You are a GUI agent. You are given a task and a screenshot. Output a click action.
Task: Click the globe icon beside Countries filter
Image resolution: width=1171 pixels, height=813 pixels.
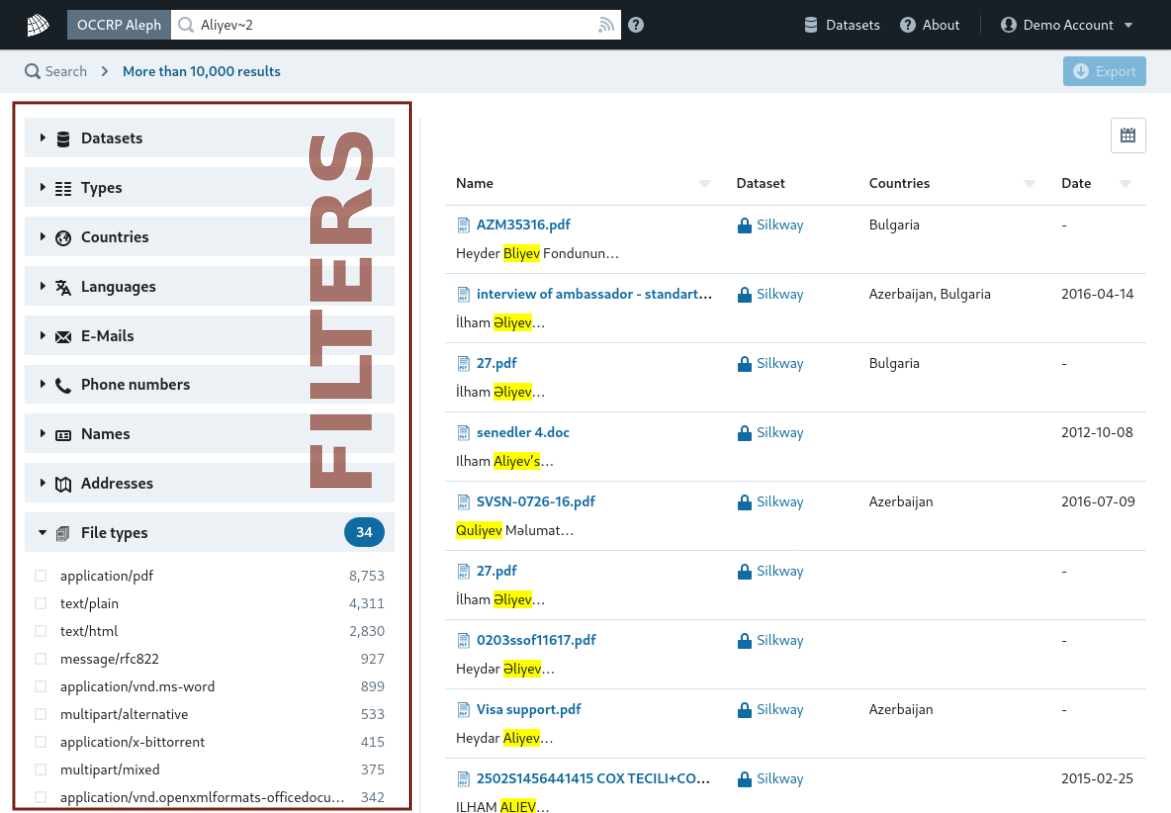tap(63, 238)
